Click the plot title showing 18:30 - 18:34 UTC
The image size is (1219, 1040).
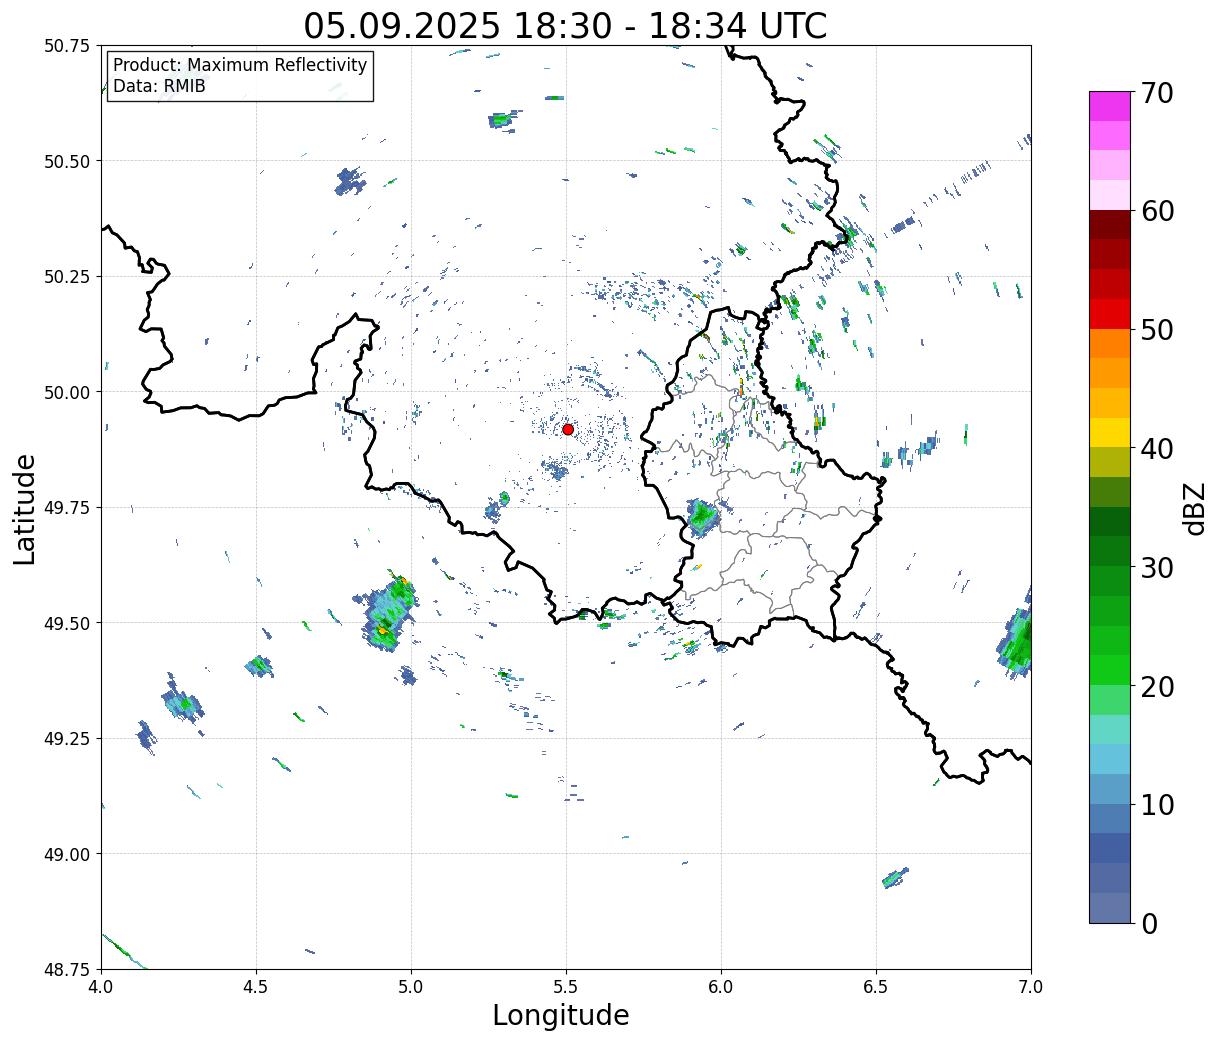click(565, 25)
